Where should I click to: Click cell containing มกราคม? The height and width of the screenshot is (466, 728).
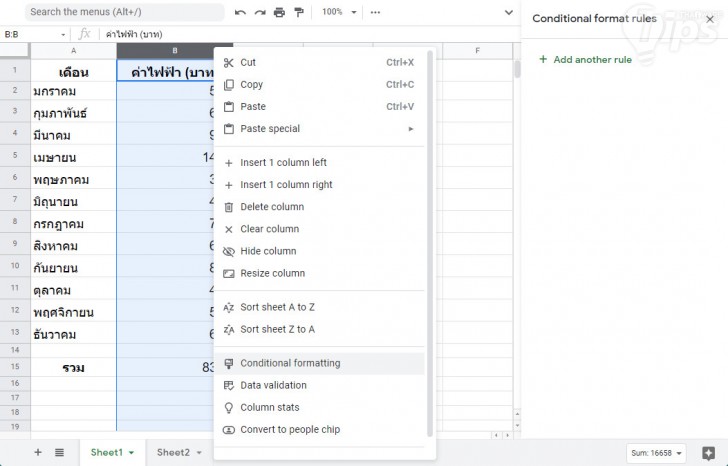[x=73, y=91]
